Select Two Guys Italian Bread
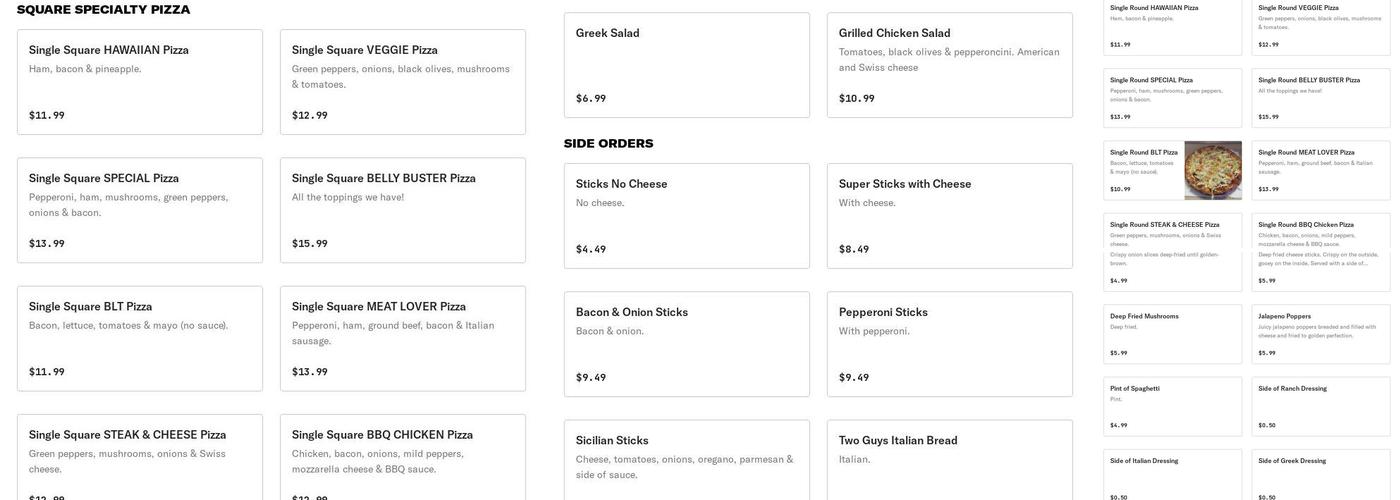This screenshot has height=500, width=1400. 949,458
